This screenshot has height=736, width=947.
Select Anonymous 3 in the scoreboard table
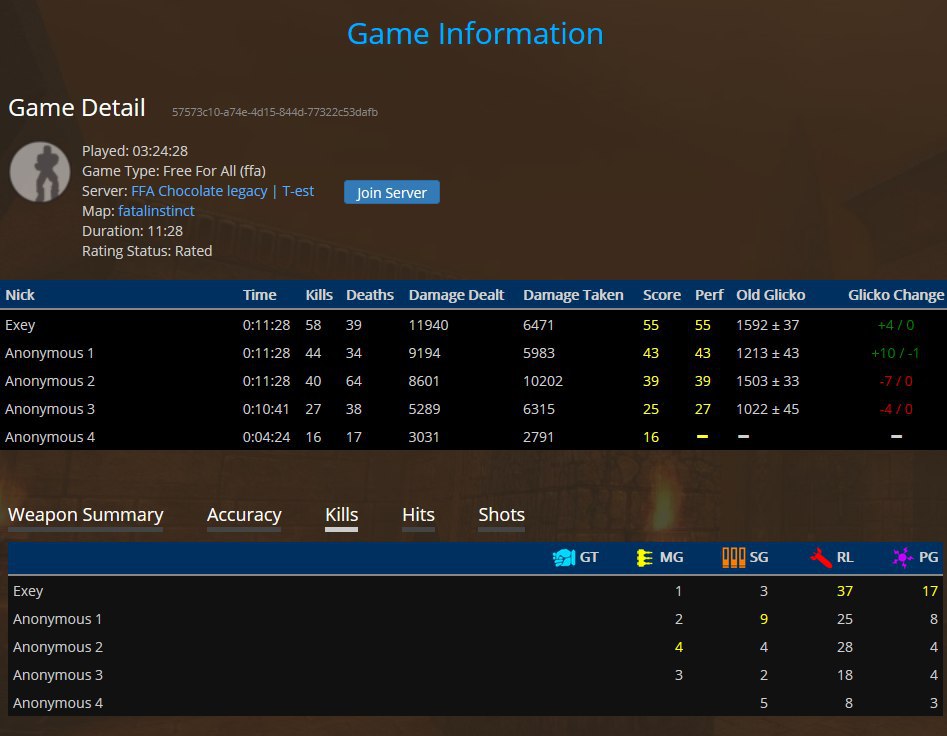[50, 409]
